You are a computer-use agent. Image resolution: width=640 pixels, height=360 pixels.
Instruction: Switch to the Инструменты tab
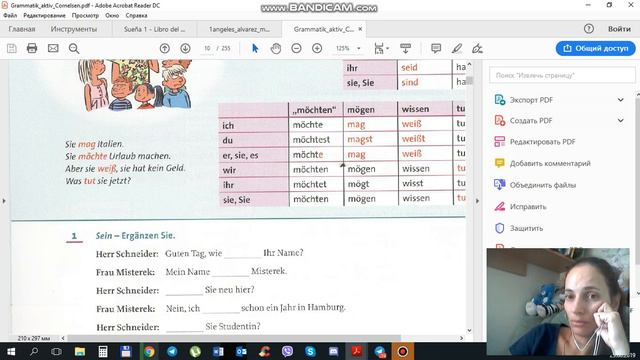[74, 29]
